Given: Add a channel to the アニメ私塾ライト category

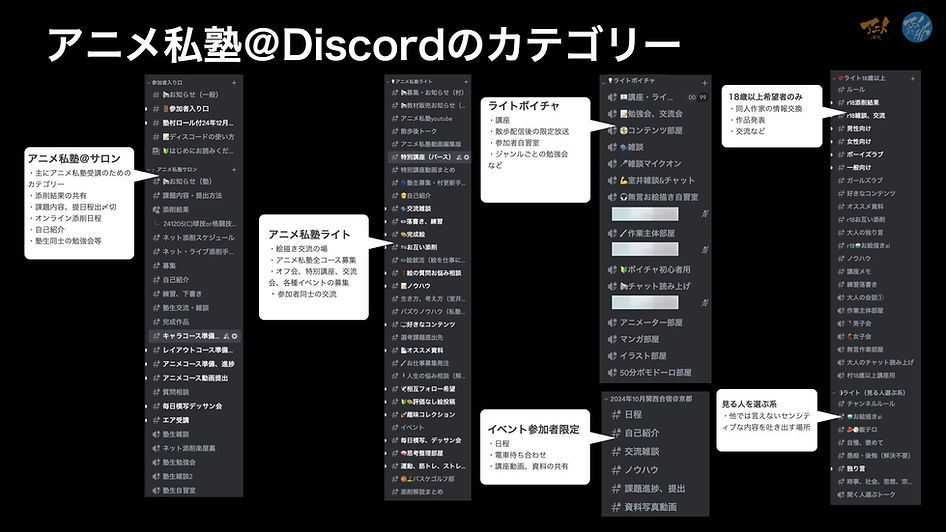Looking at the screenshot, I should pos(466,81).
